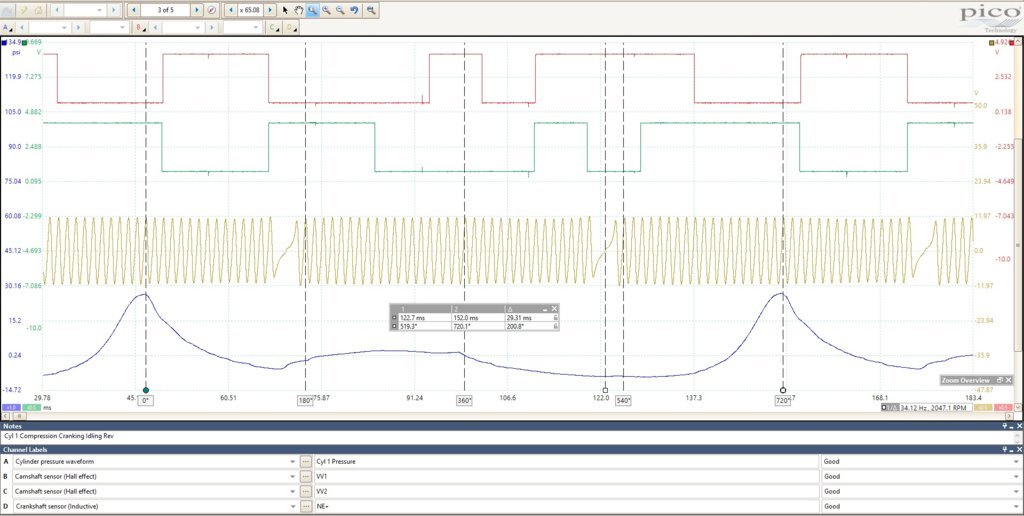Step Channel B range down
This screenshot has height=516, width=1024.
[x=155, y=28]
